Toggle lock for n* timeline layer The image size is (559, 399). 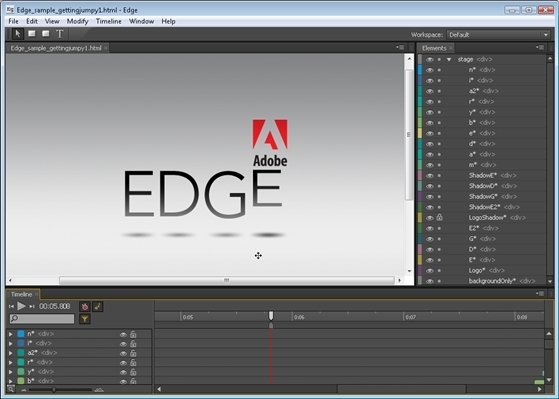point(133,334)
